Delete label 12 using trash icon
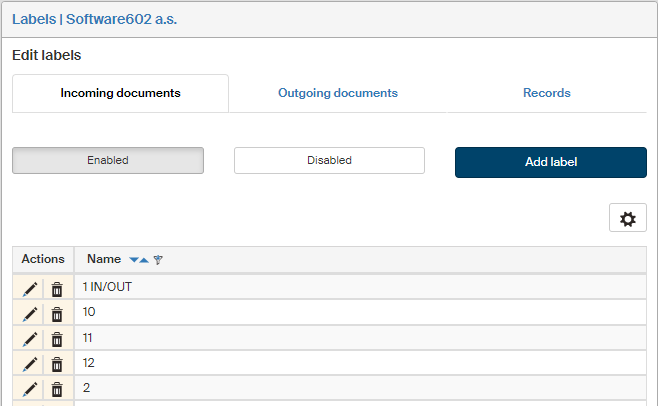The image size is (658, 406). (x=57, y=363)
